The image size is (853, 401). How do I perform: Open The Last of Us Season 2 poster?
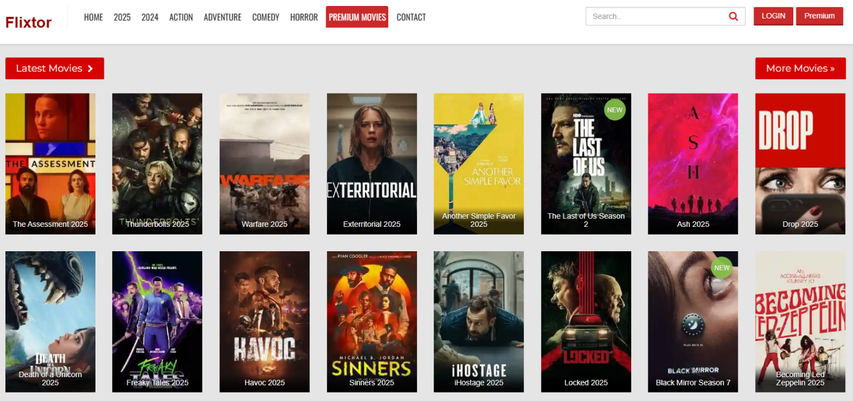click(x=586, y=164)
